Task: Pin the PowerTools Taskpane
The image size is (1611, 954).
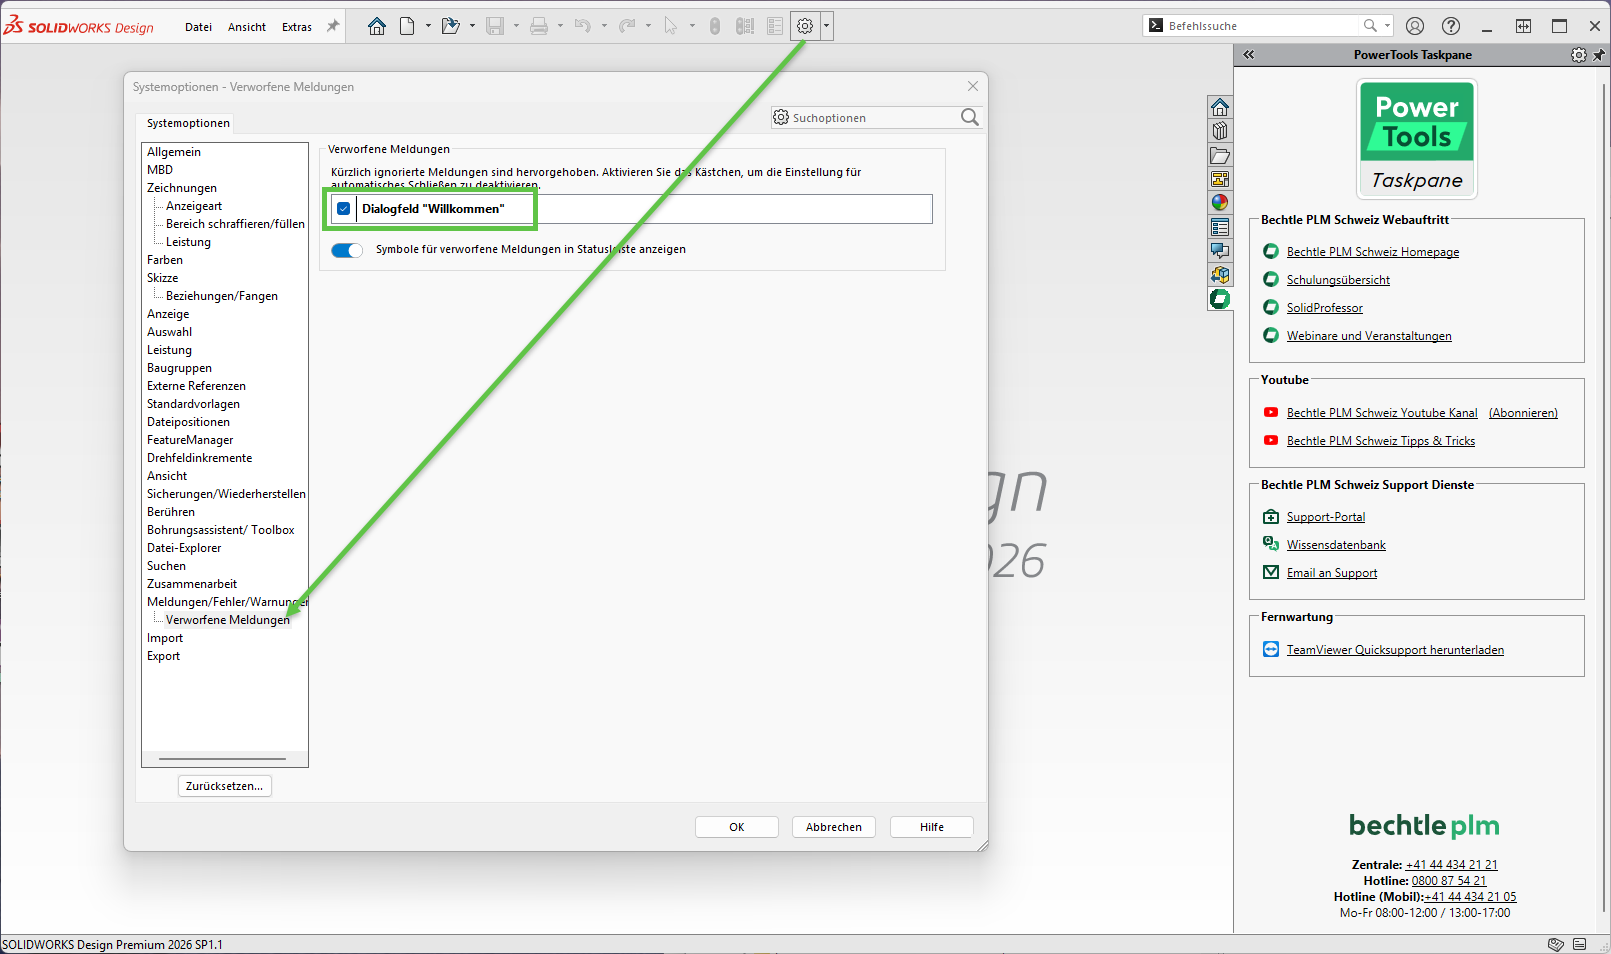Action: (1598, 55)
